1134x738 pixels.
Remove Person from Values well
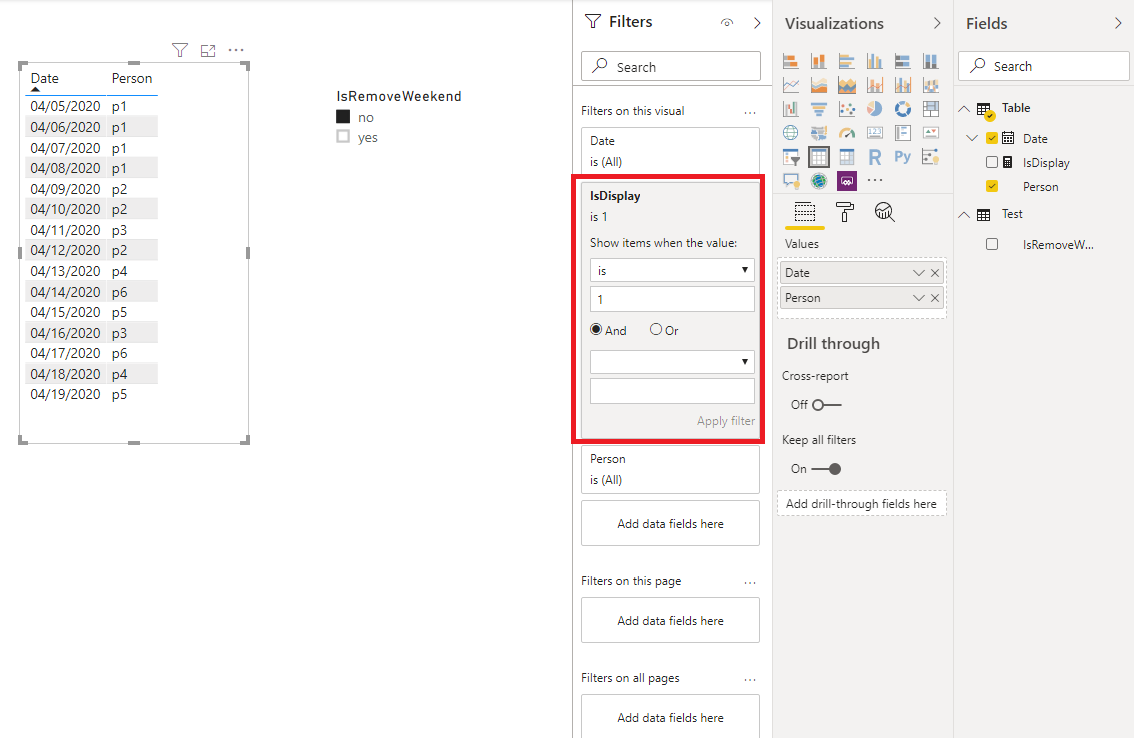click(935, 298)
